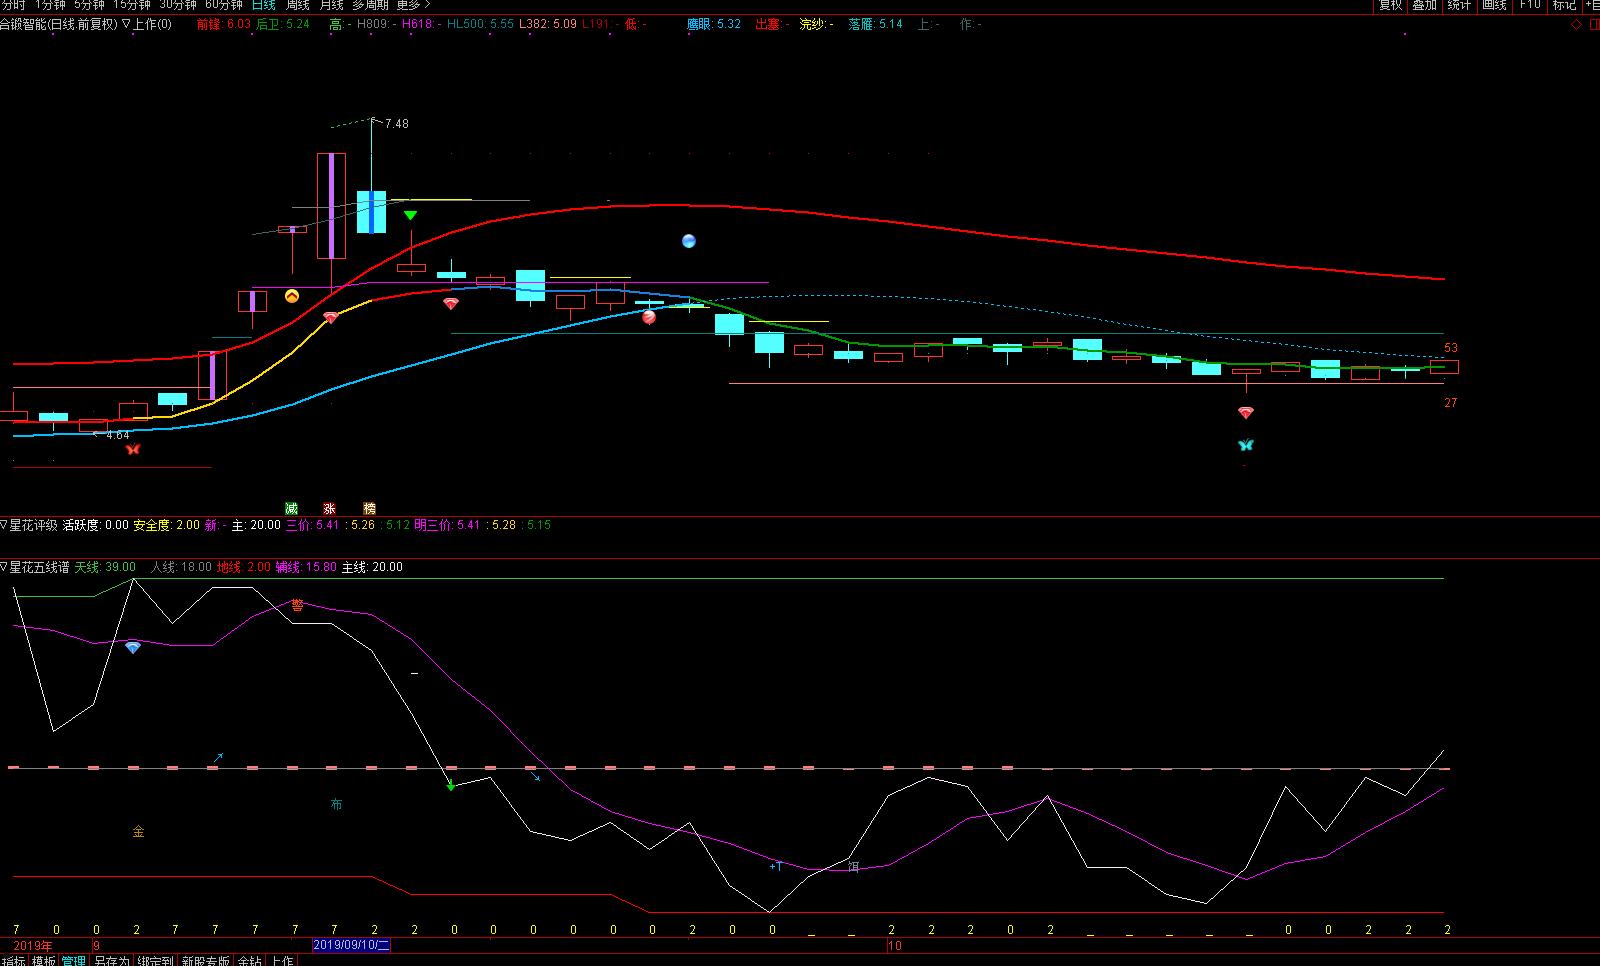The width and height of the screenshot is (1600, 966).
Task: Click the red gem above the cyan butterfly
Action: 1245,413
